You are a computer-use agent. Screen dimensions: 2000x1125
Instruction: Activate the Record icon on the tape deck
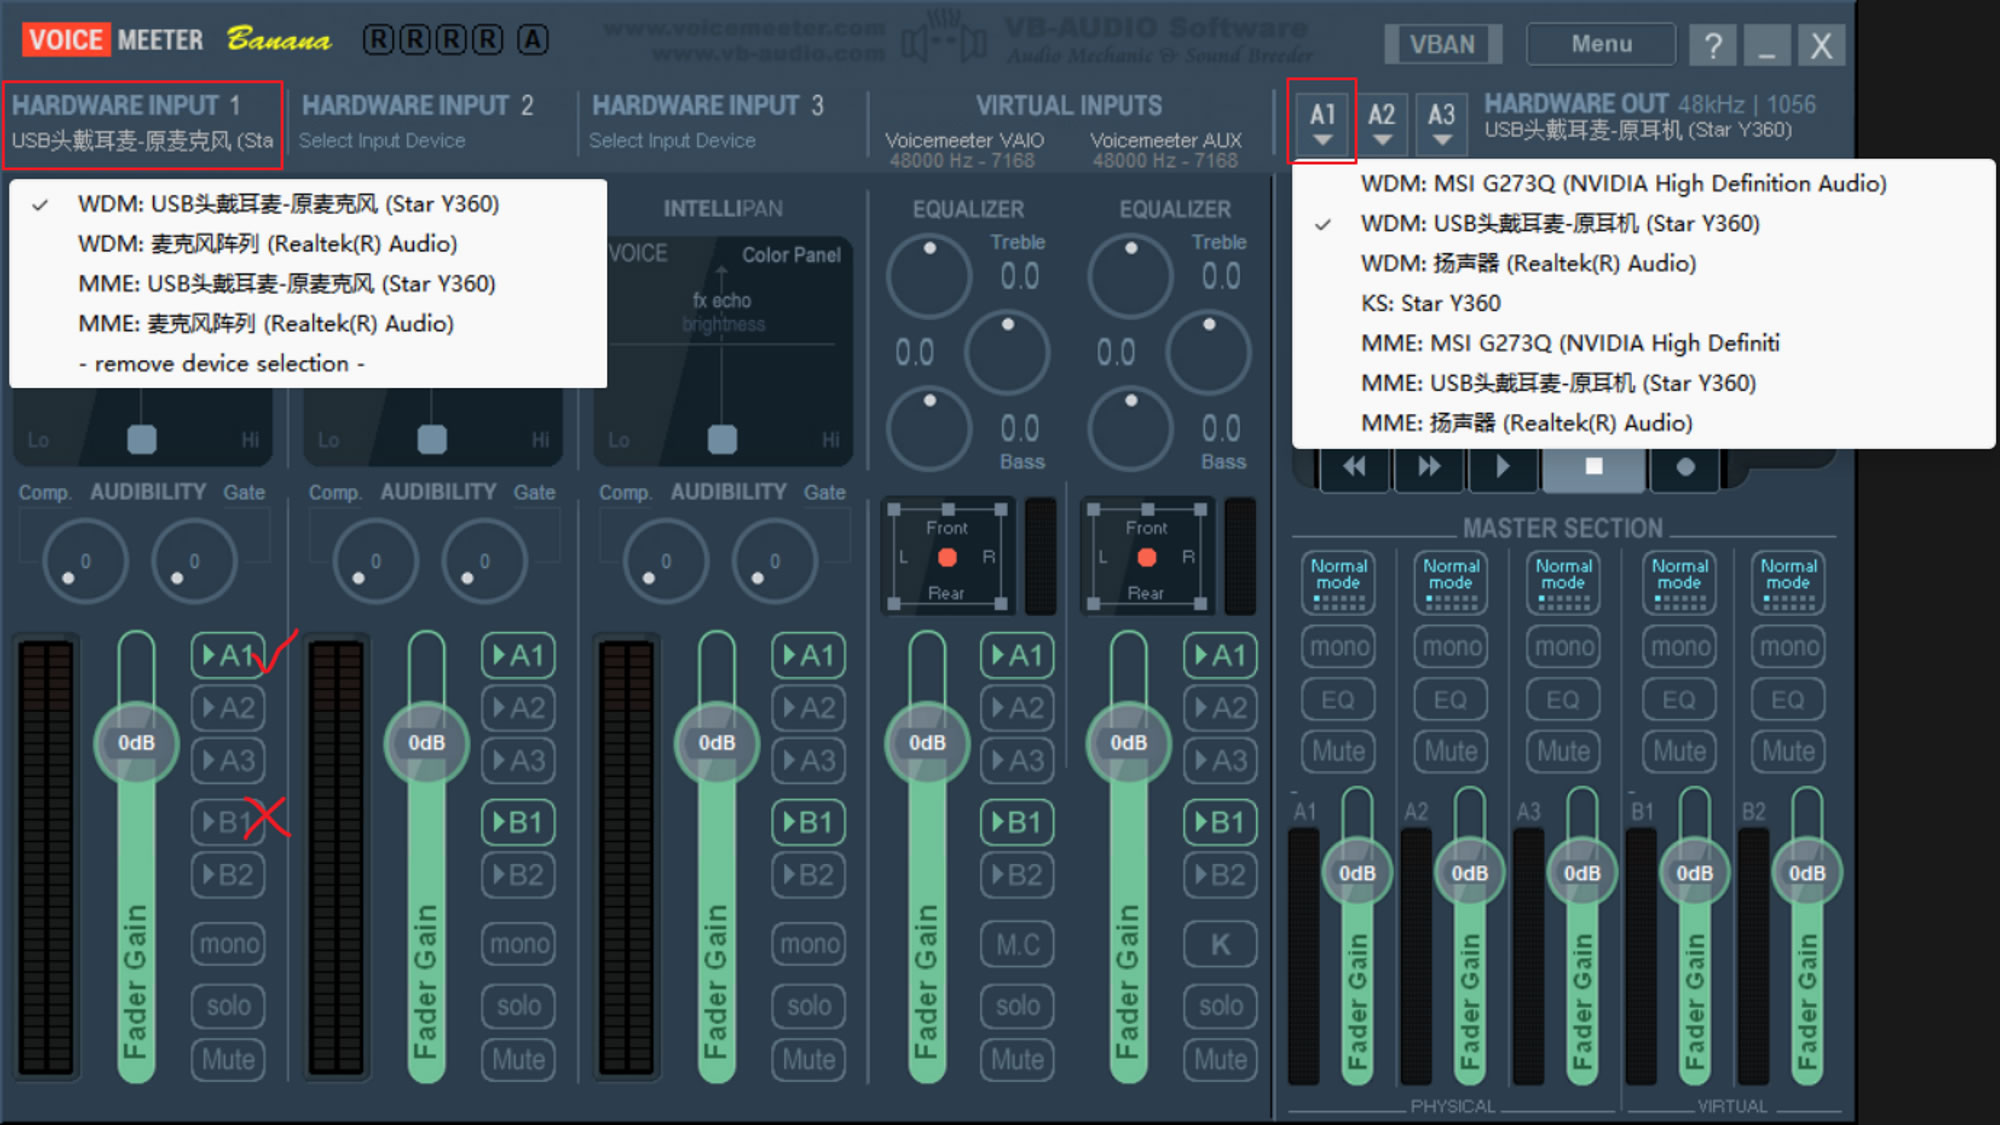(x=1685, y=465)
